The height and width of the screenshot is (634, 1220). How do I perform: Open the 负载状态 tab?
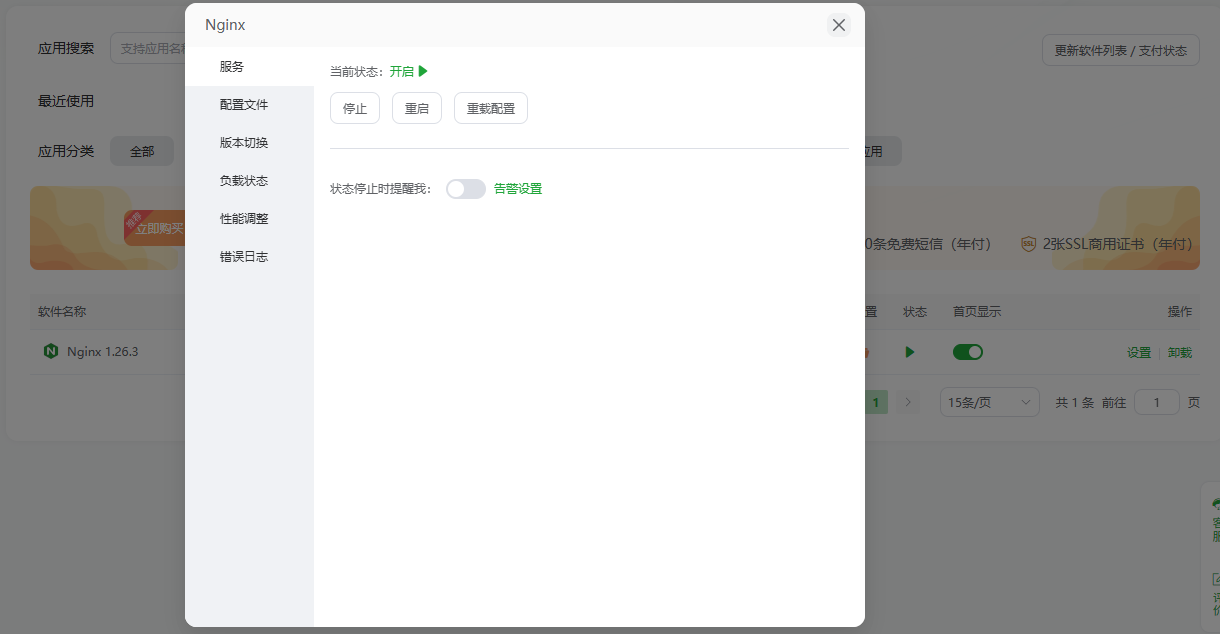242,180
